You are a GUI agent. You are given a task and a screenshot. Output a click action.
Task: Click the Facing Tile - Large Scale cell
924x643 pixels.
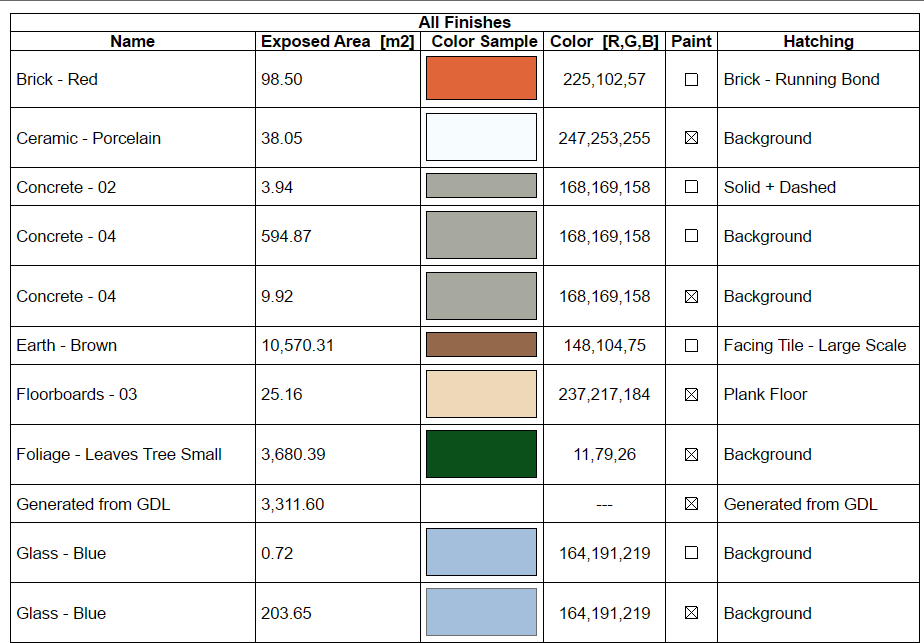[x=814, y=346]
